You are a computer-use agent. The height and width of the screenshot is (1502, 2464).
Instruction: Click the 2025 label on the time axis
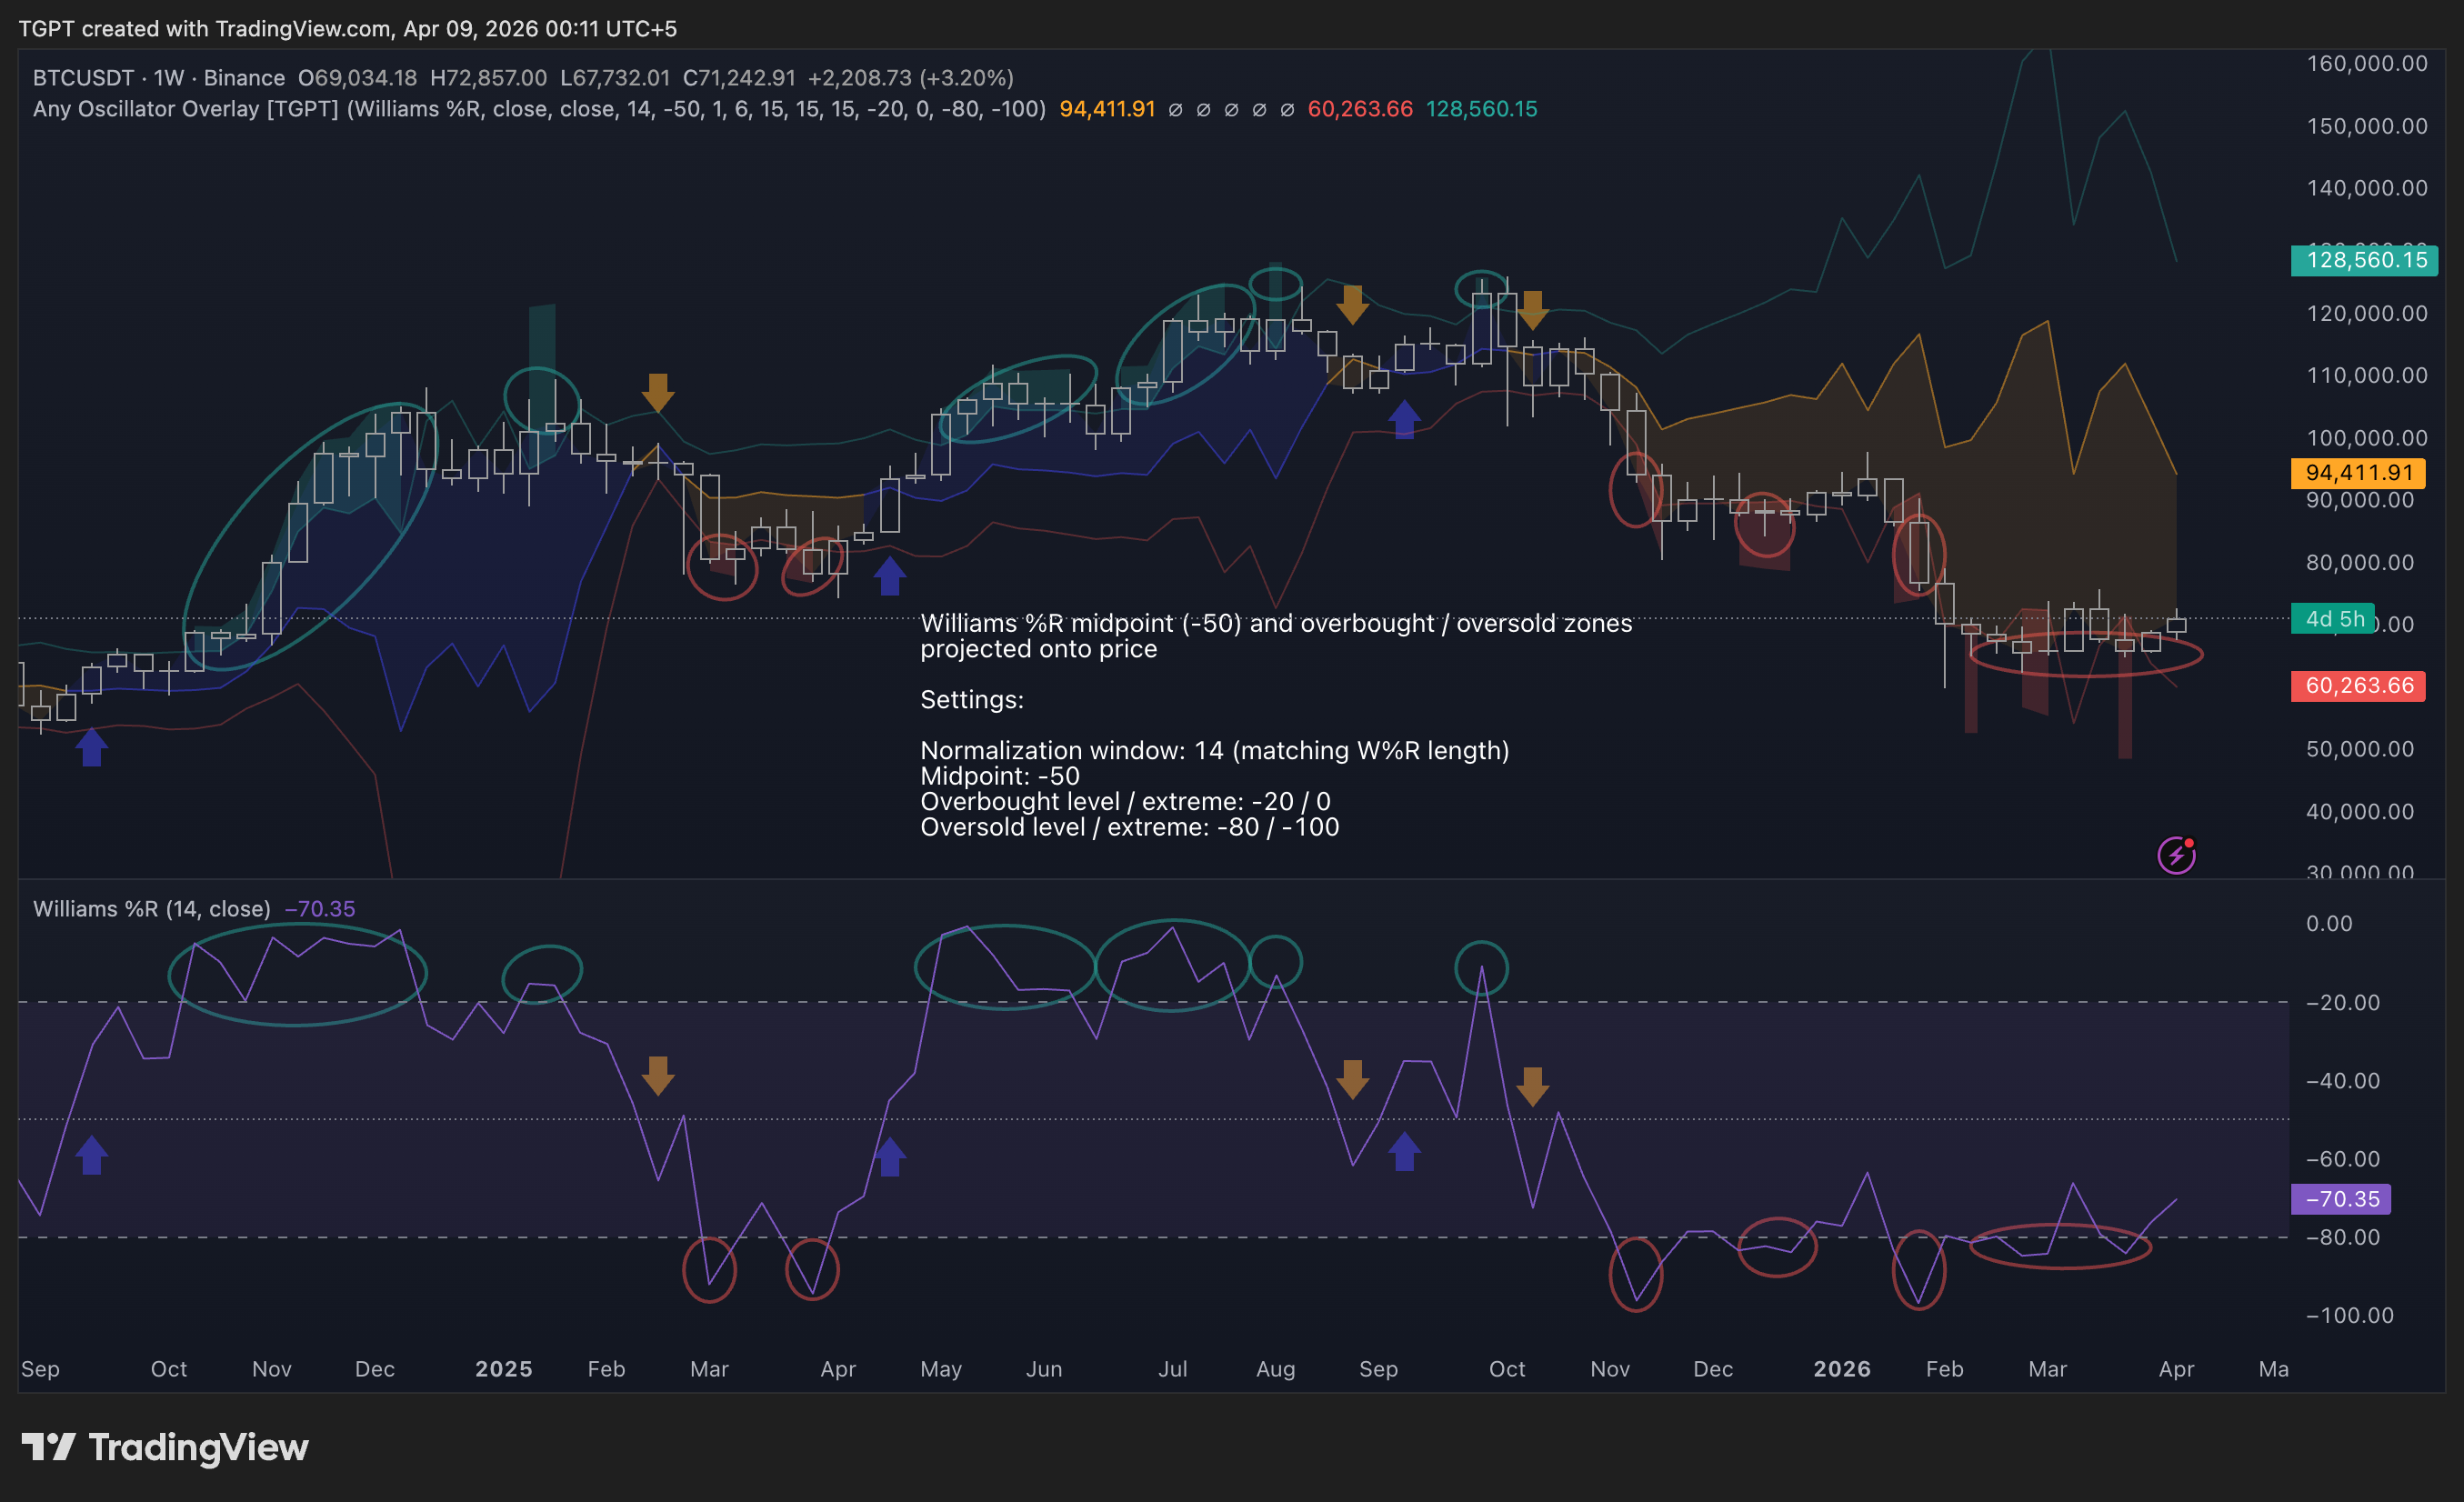click(x=503, y=1369)
